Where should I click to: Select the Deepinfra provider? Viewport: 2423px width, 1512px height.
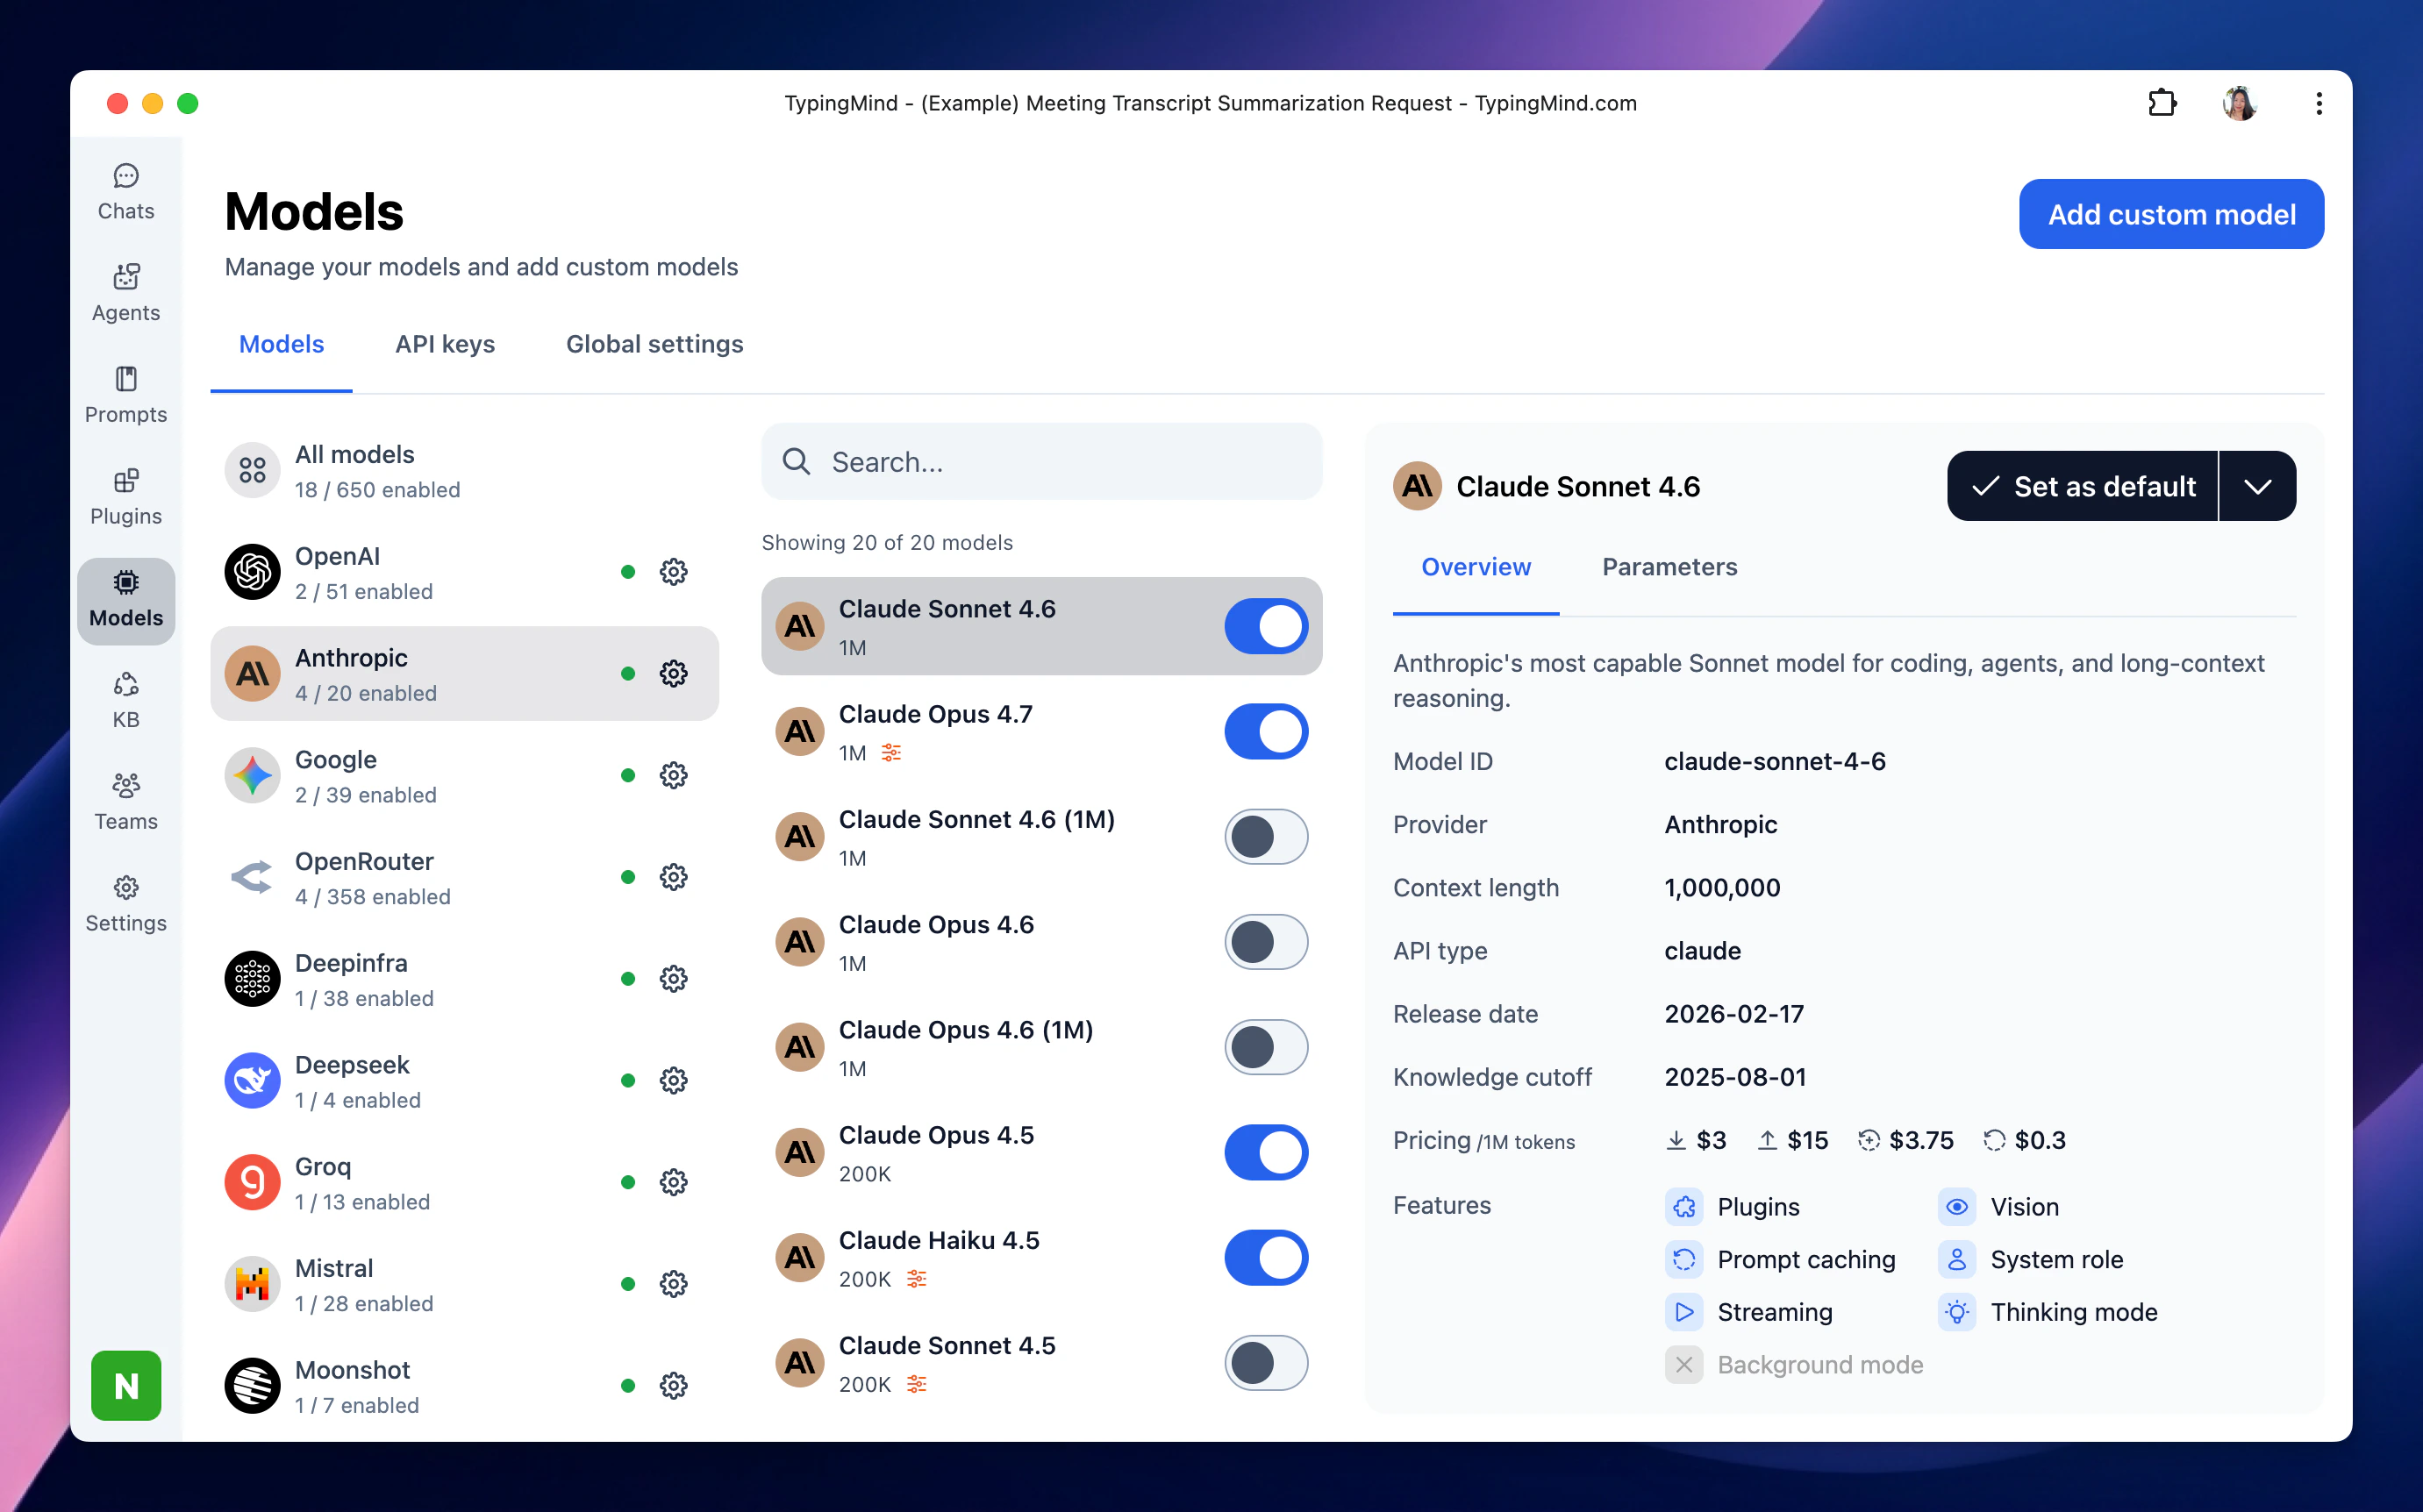(x=464, y=979)
